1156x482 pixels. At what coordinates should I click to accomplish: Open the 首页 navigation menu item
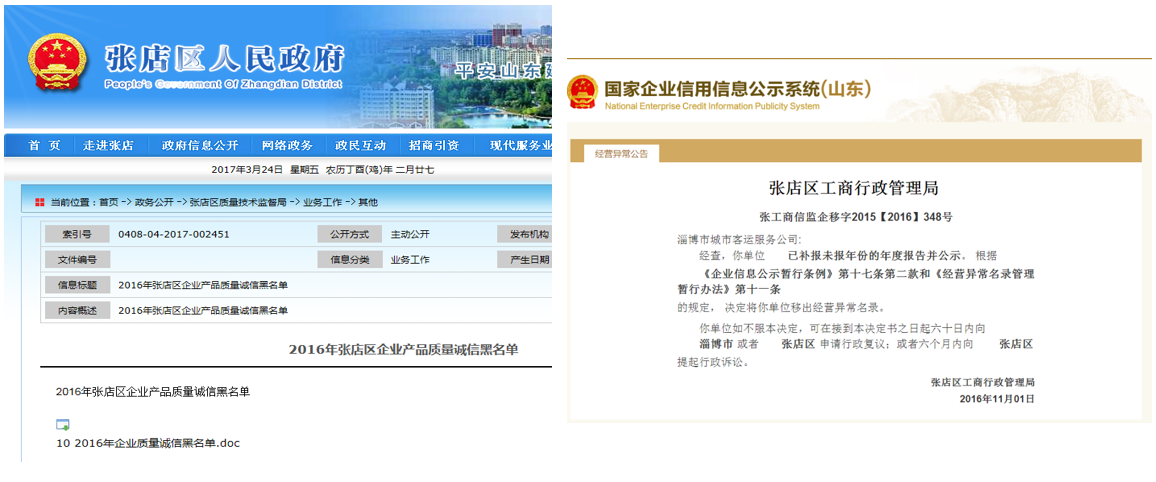coord(44,146)
